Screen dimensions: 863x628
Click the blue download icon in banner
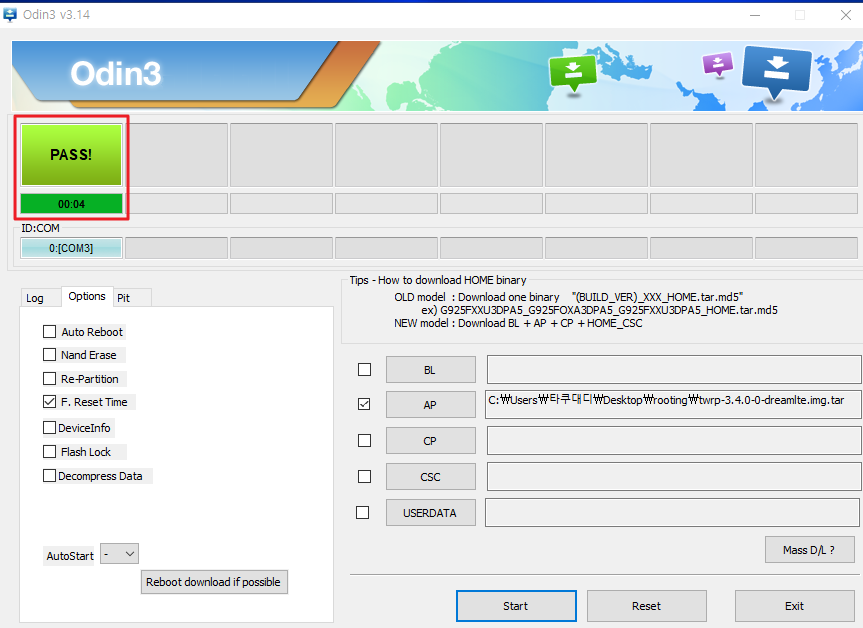(x=776, y=72)
